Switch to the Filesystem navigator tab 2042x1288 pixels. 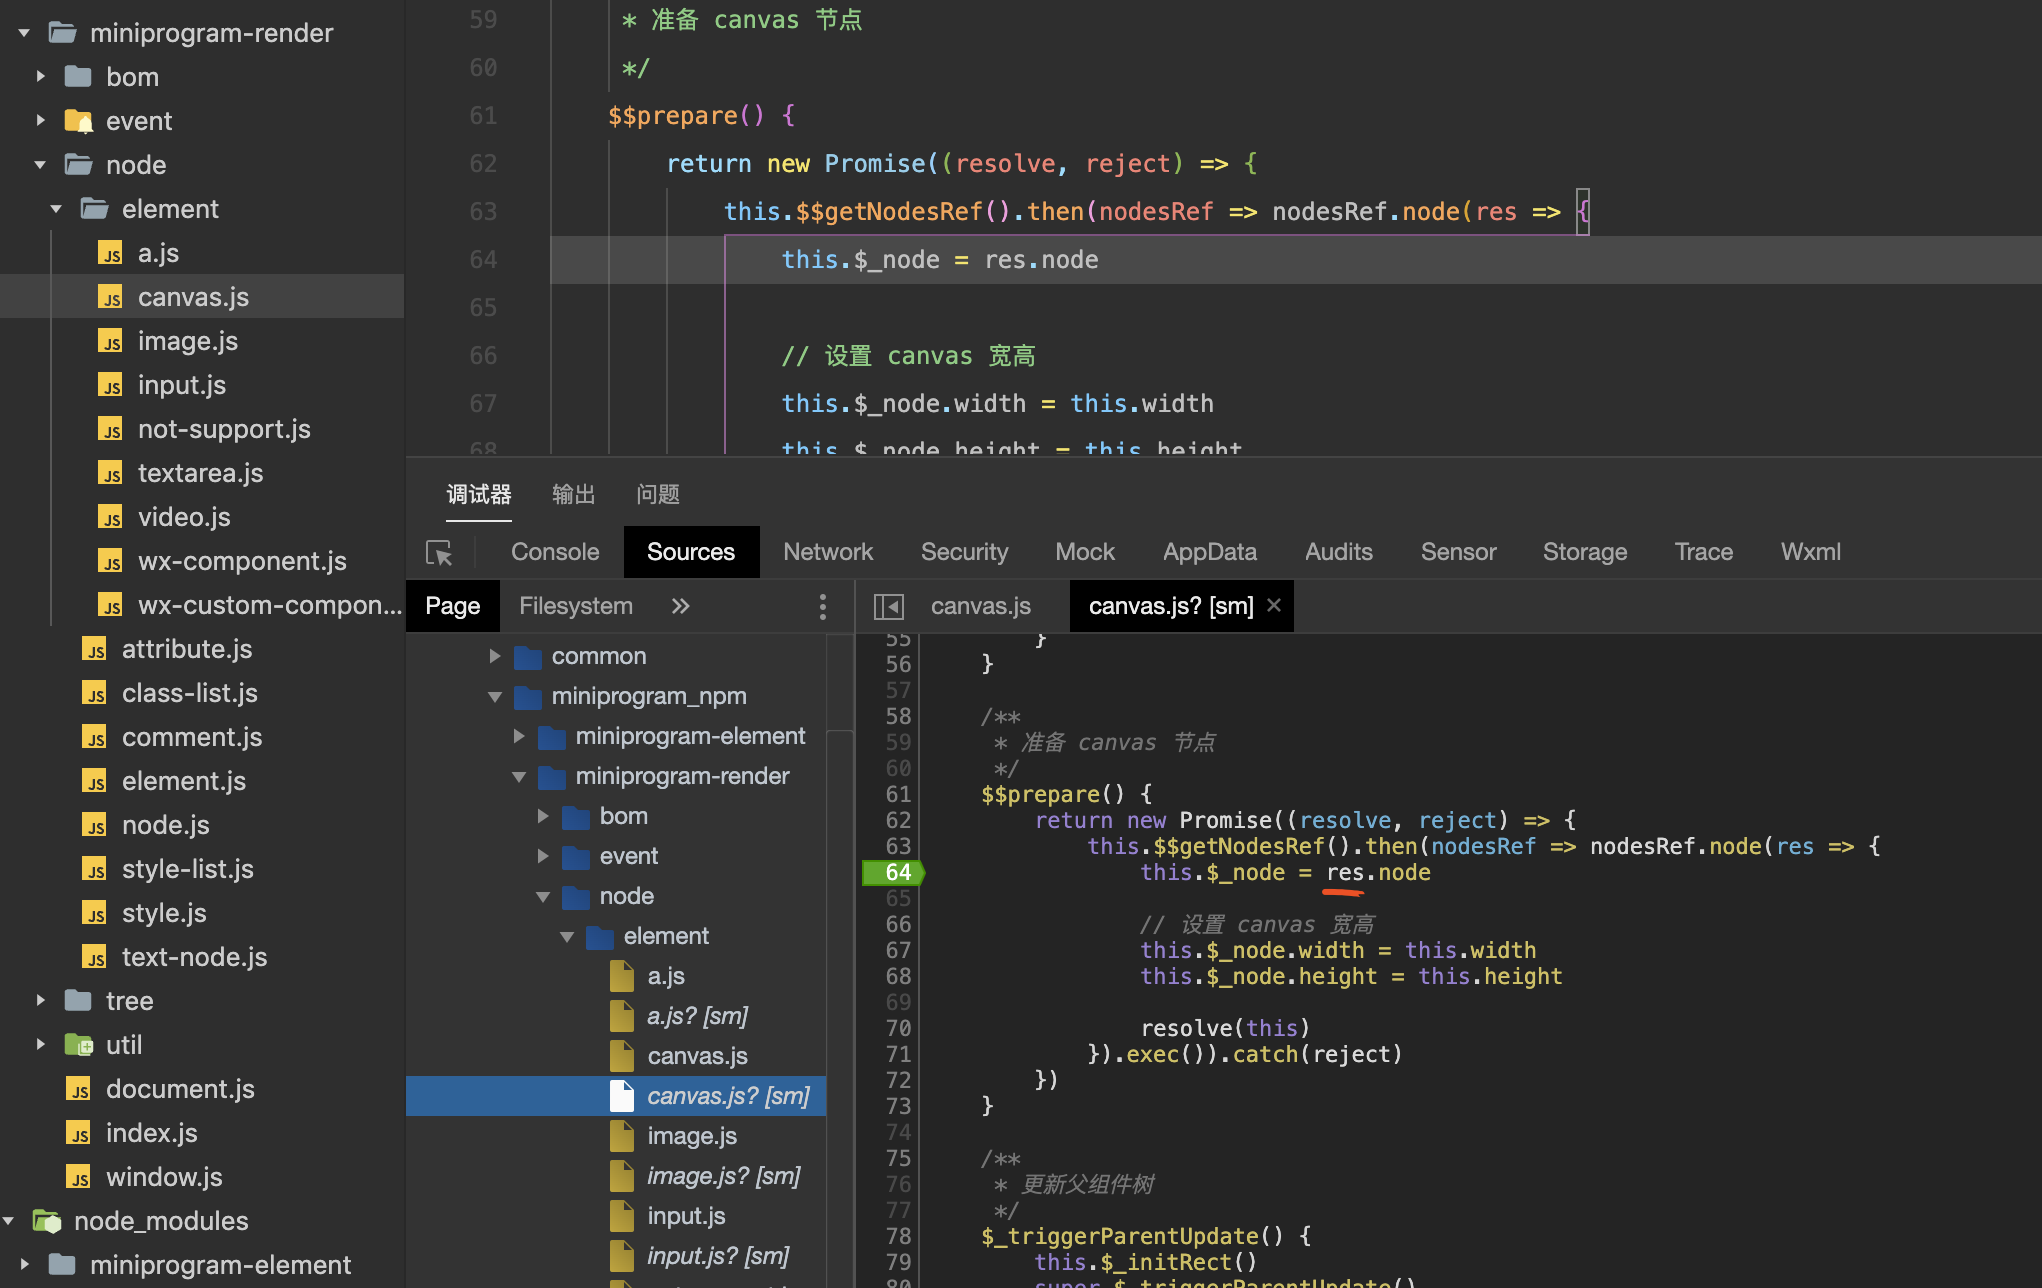(x=575, y=606)
